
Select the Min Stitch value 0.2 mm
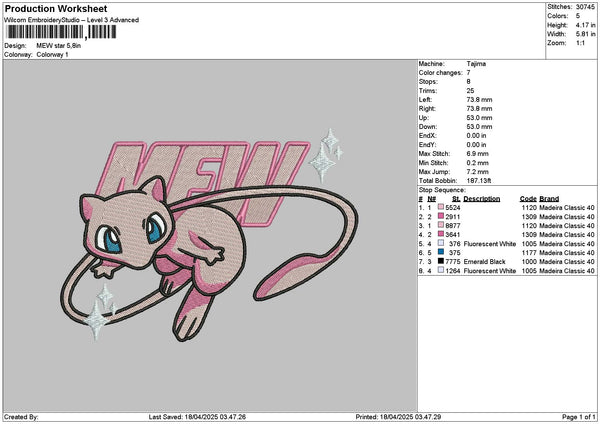pyautogui.click(x=478, y=163)
